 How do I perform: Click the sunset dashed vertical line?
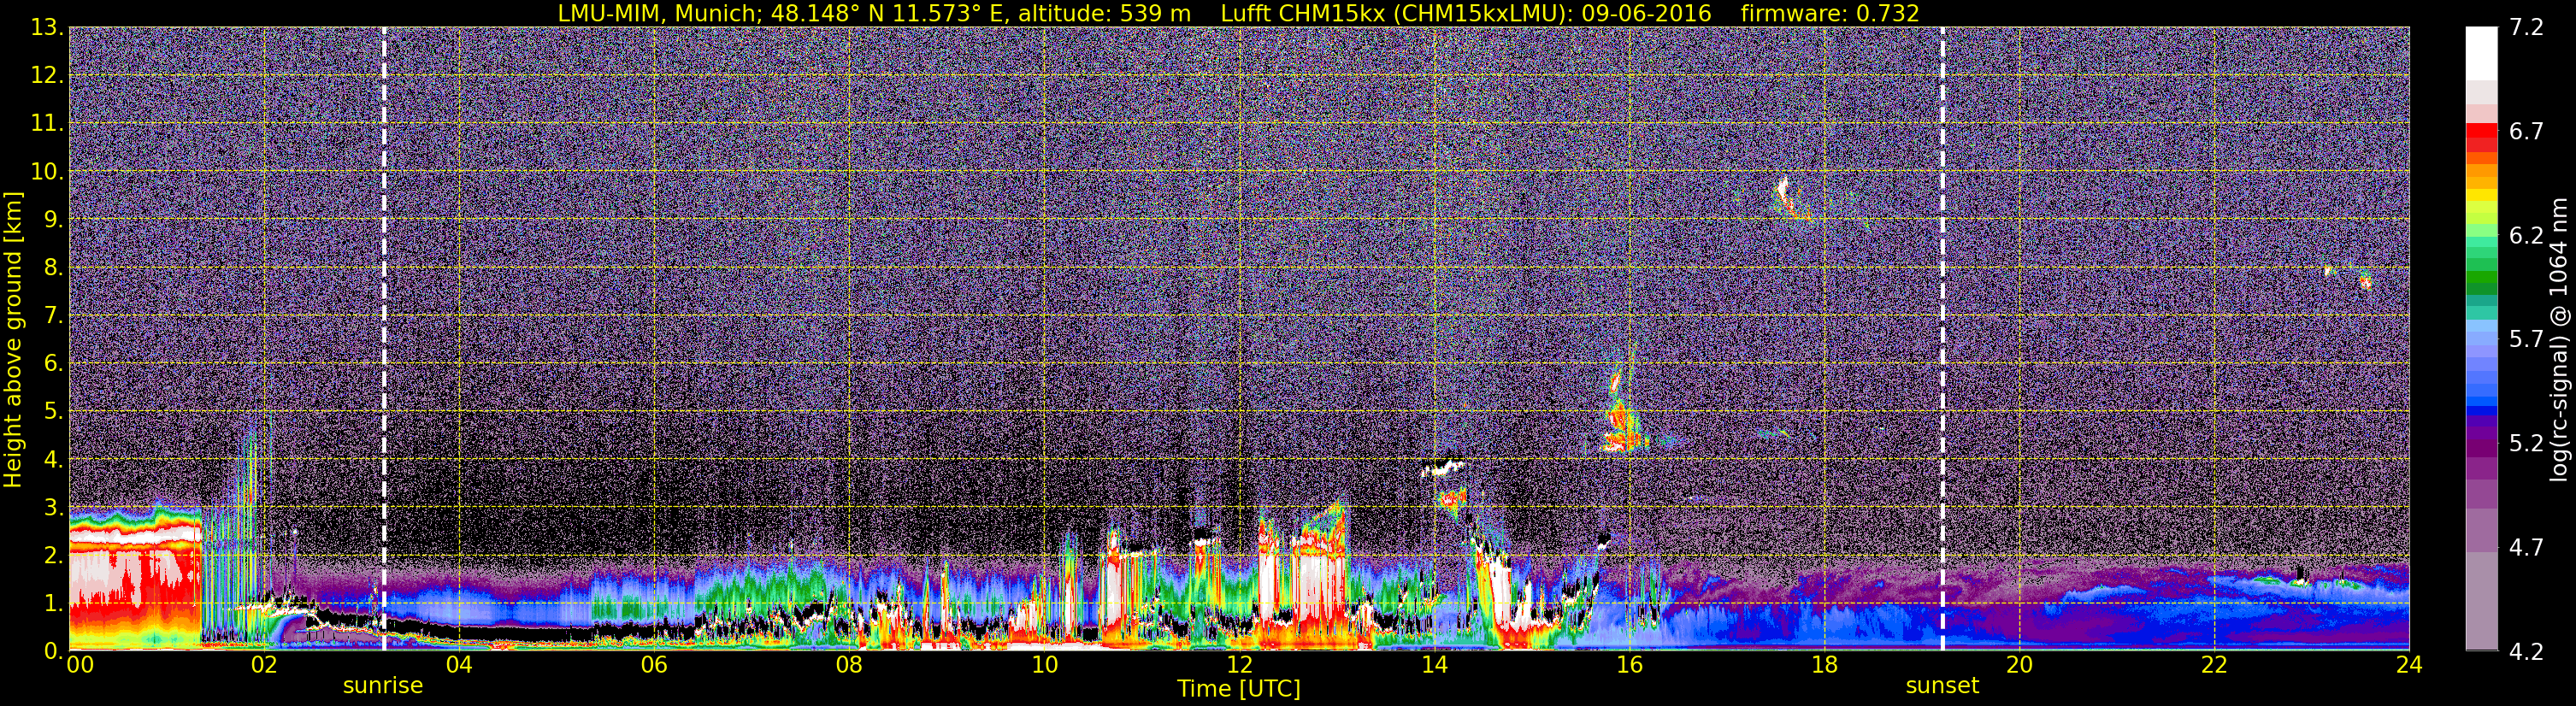[1943, 339]
